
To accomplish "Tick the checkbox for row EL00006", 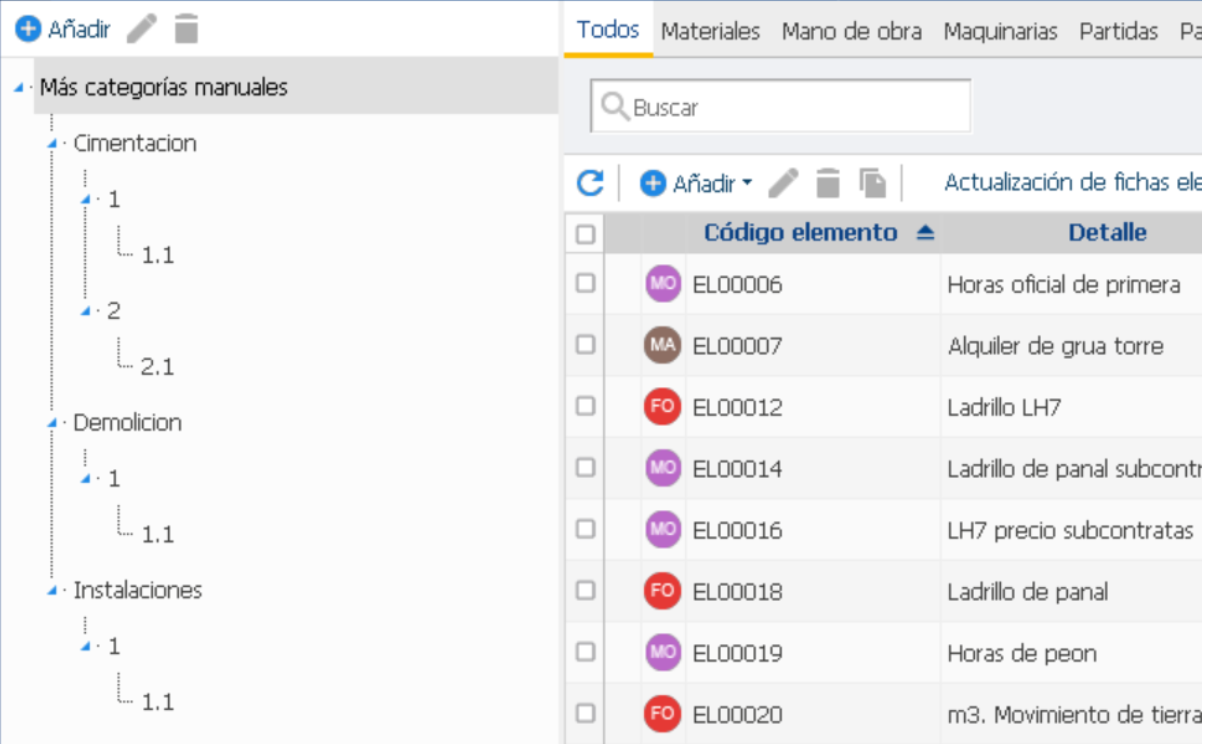I will coord(586,284).
